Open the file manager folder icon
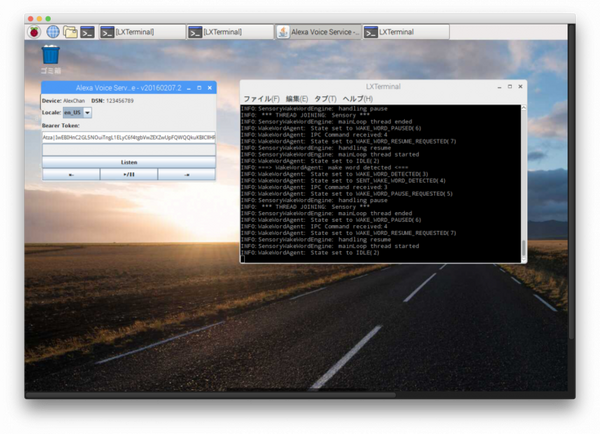This screenshot has height=434, width=600. click(69, 32)
